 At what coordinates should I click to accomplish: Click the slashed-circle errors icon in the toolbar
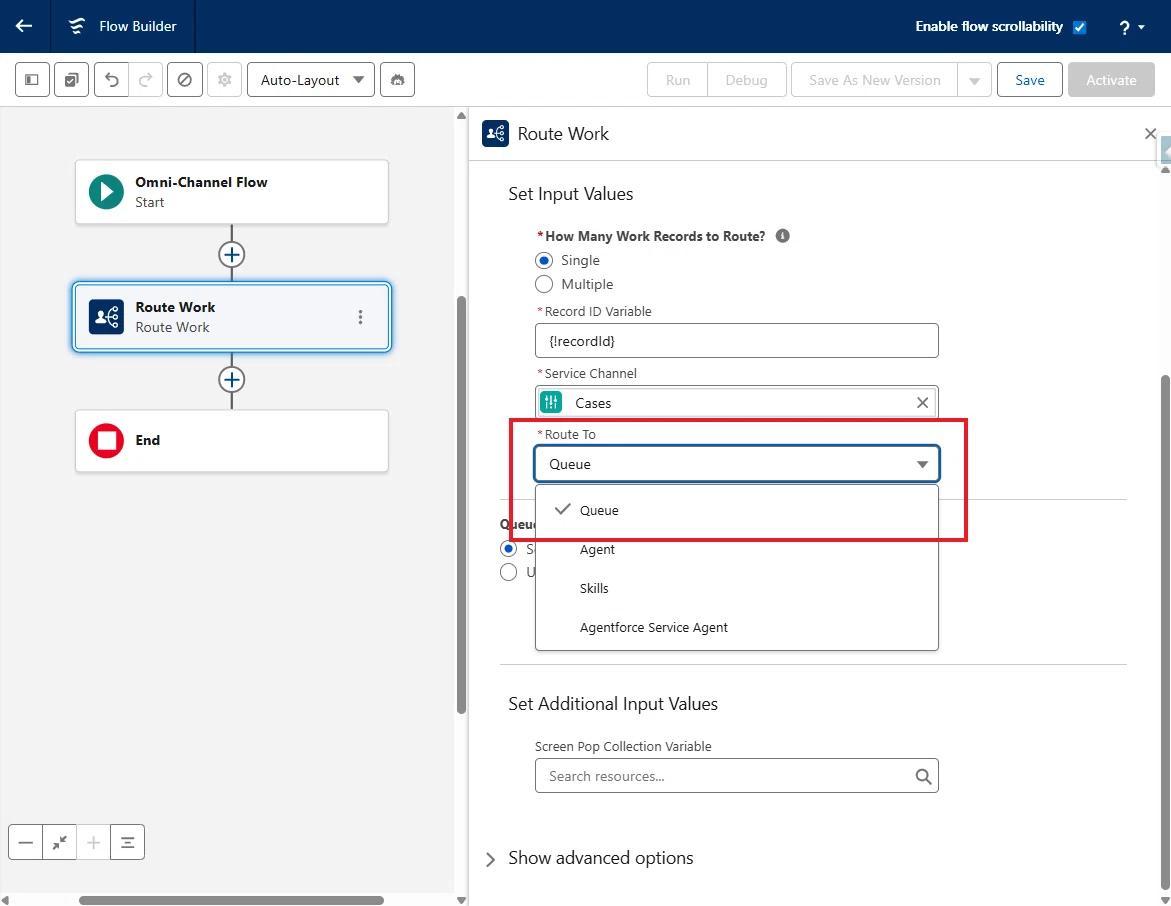[x=184, y=79]
